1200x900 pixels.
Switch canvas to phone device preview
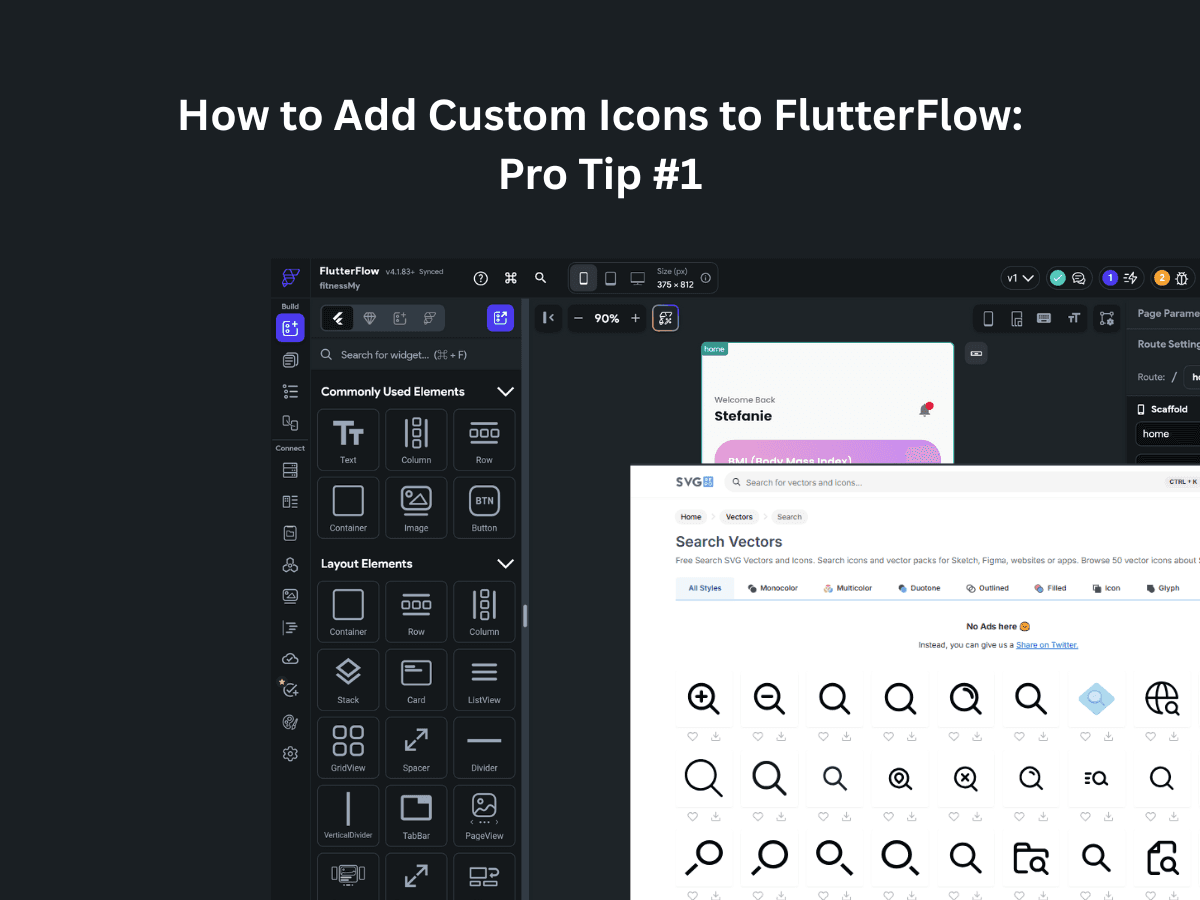coord(584,278)
